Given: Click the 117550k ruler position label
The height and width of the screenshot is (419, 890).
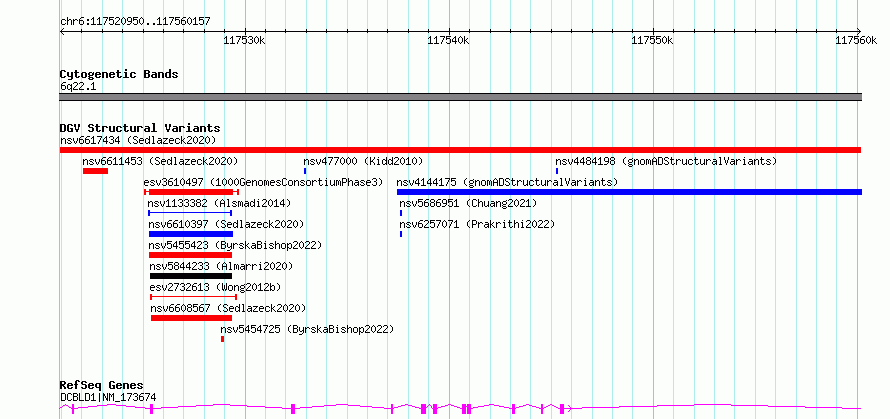Looking at the screenshot, I should [x=652, y=41].
